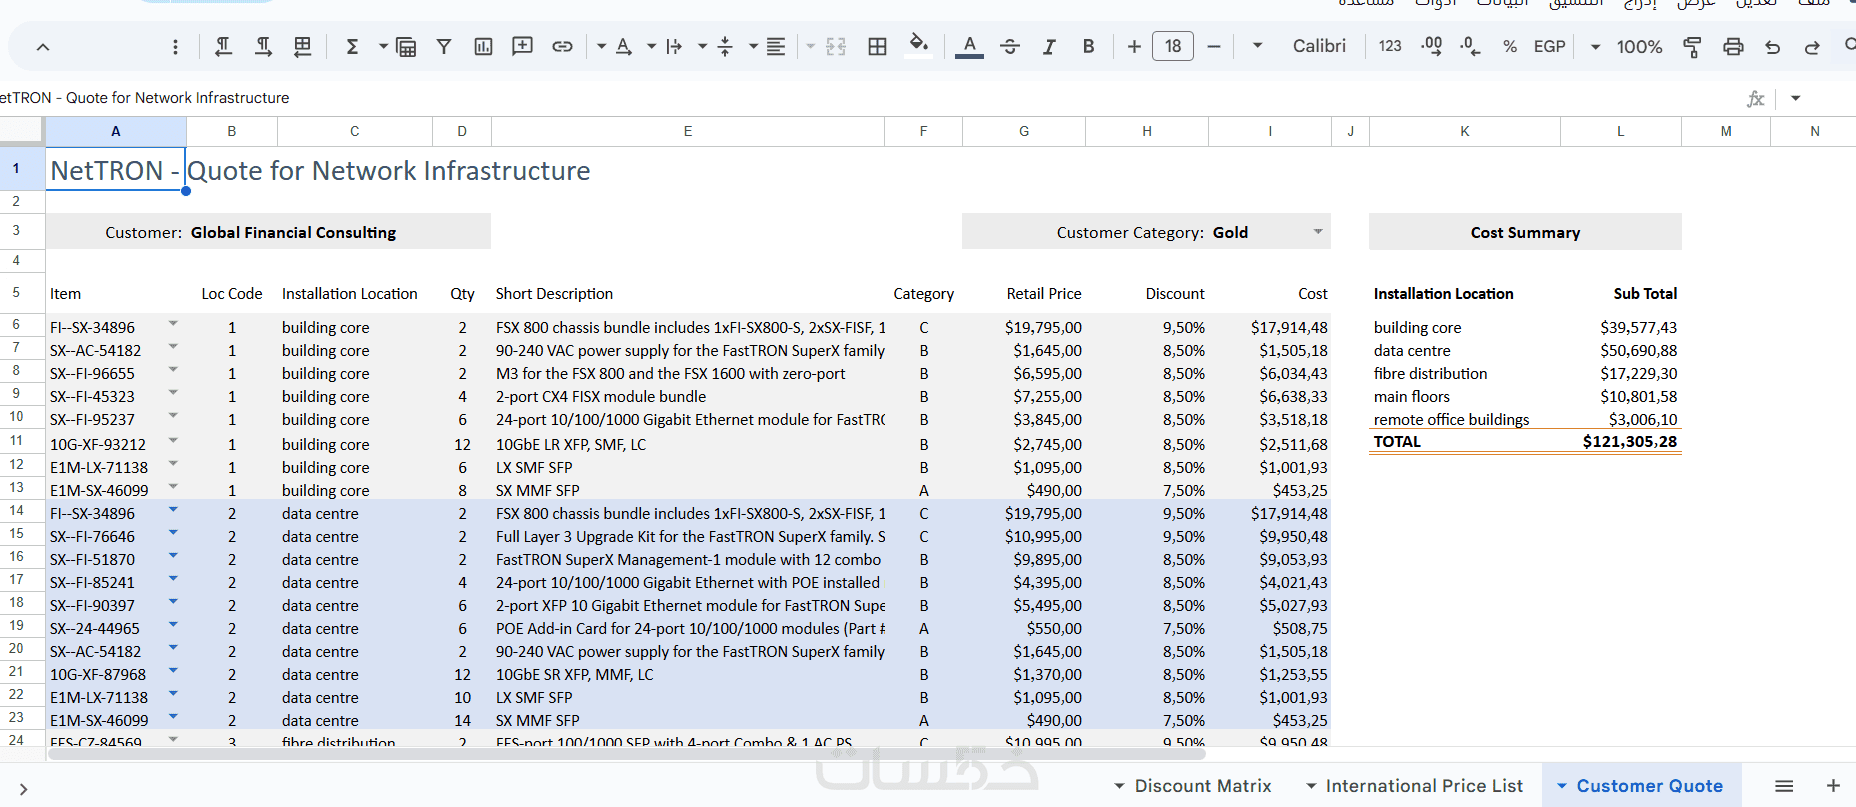Click the Print icon
Image resolution: width=1856 pixels, height=807 pixels.
click(1733, 46)
